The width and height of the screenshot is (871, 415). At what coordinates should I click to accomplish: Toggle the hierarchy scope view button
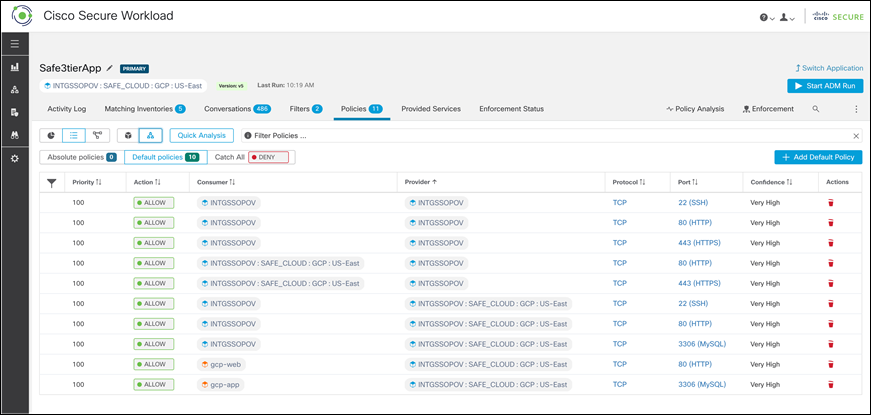point(151,136)
